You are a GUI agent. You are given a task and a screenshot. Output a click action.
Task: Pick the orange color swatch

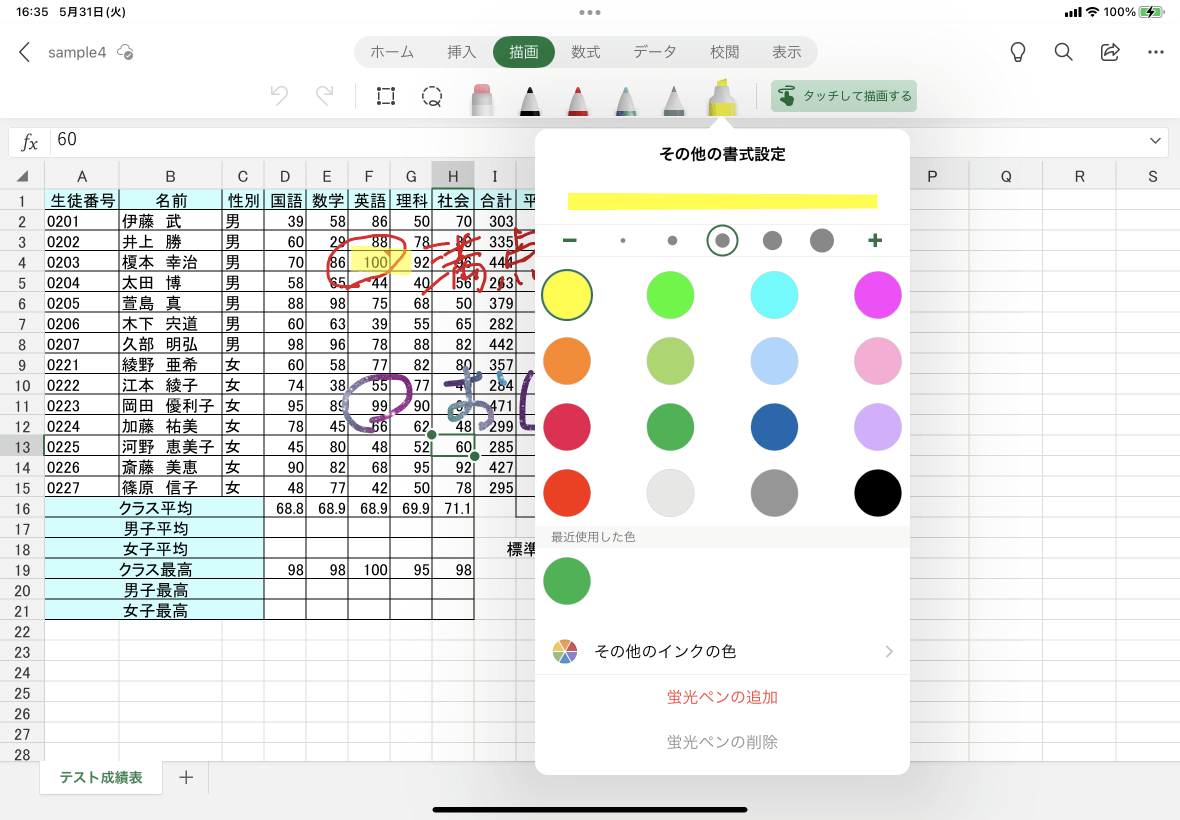point(567,361)
